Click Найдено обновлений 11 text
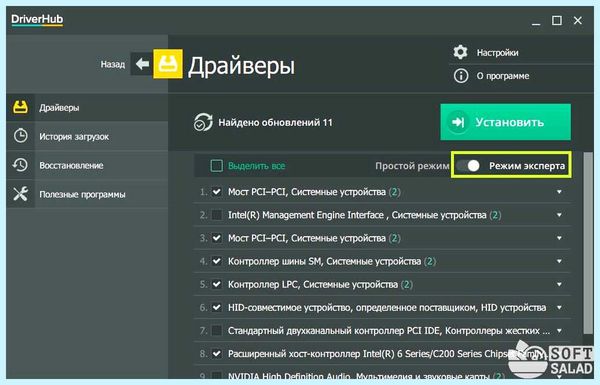600x385 pixels. click(x=276, y=123)
